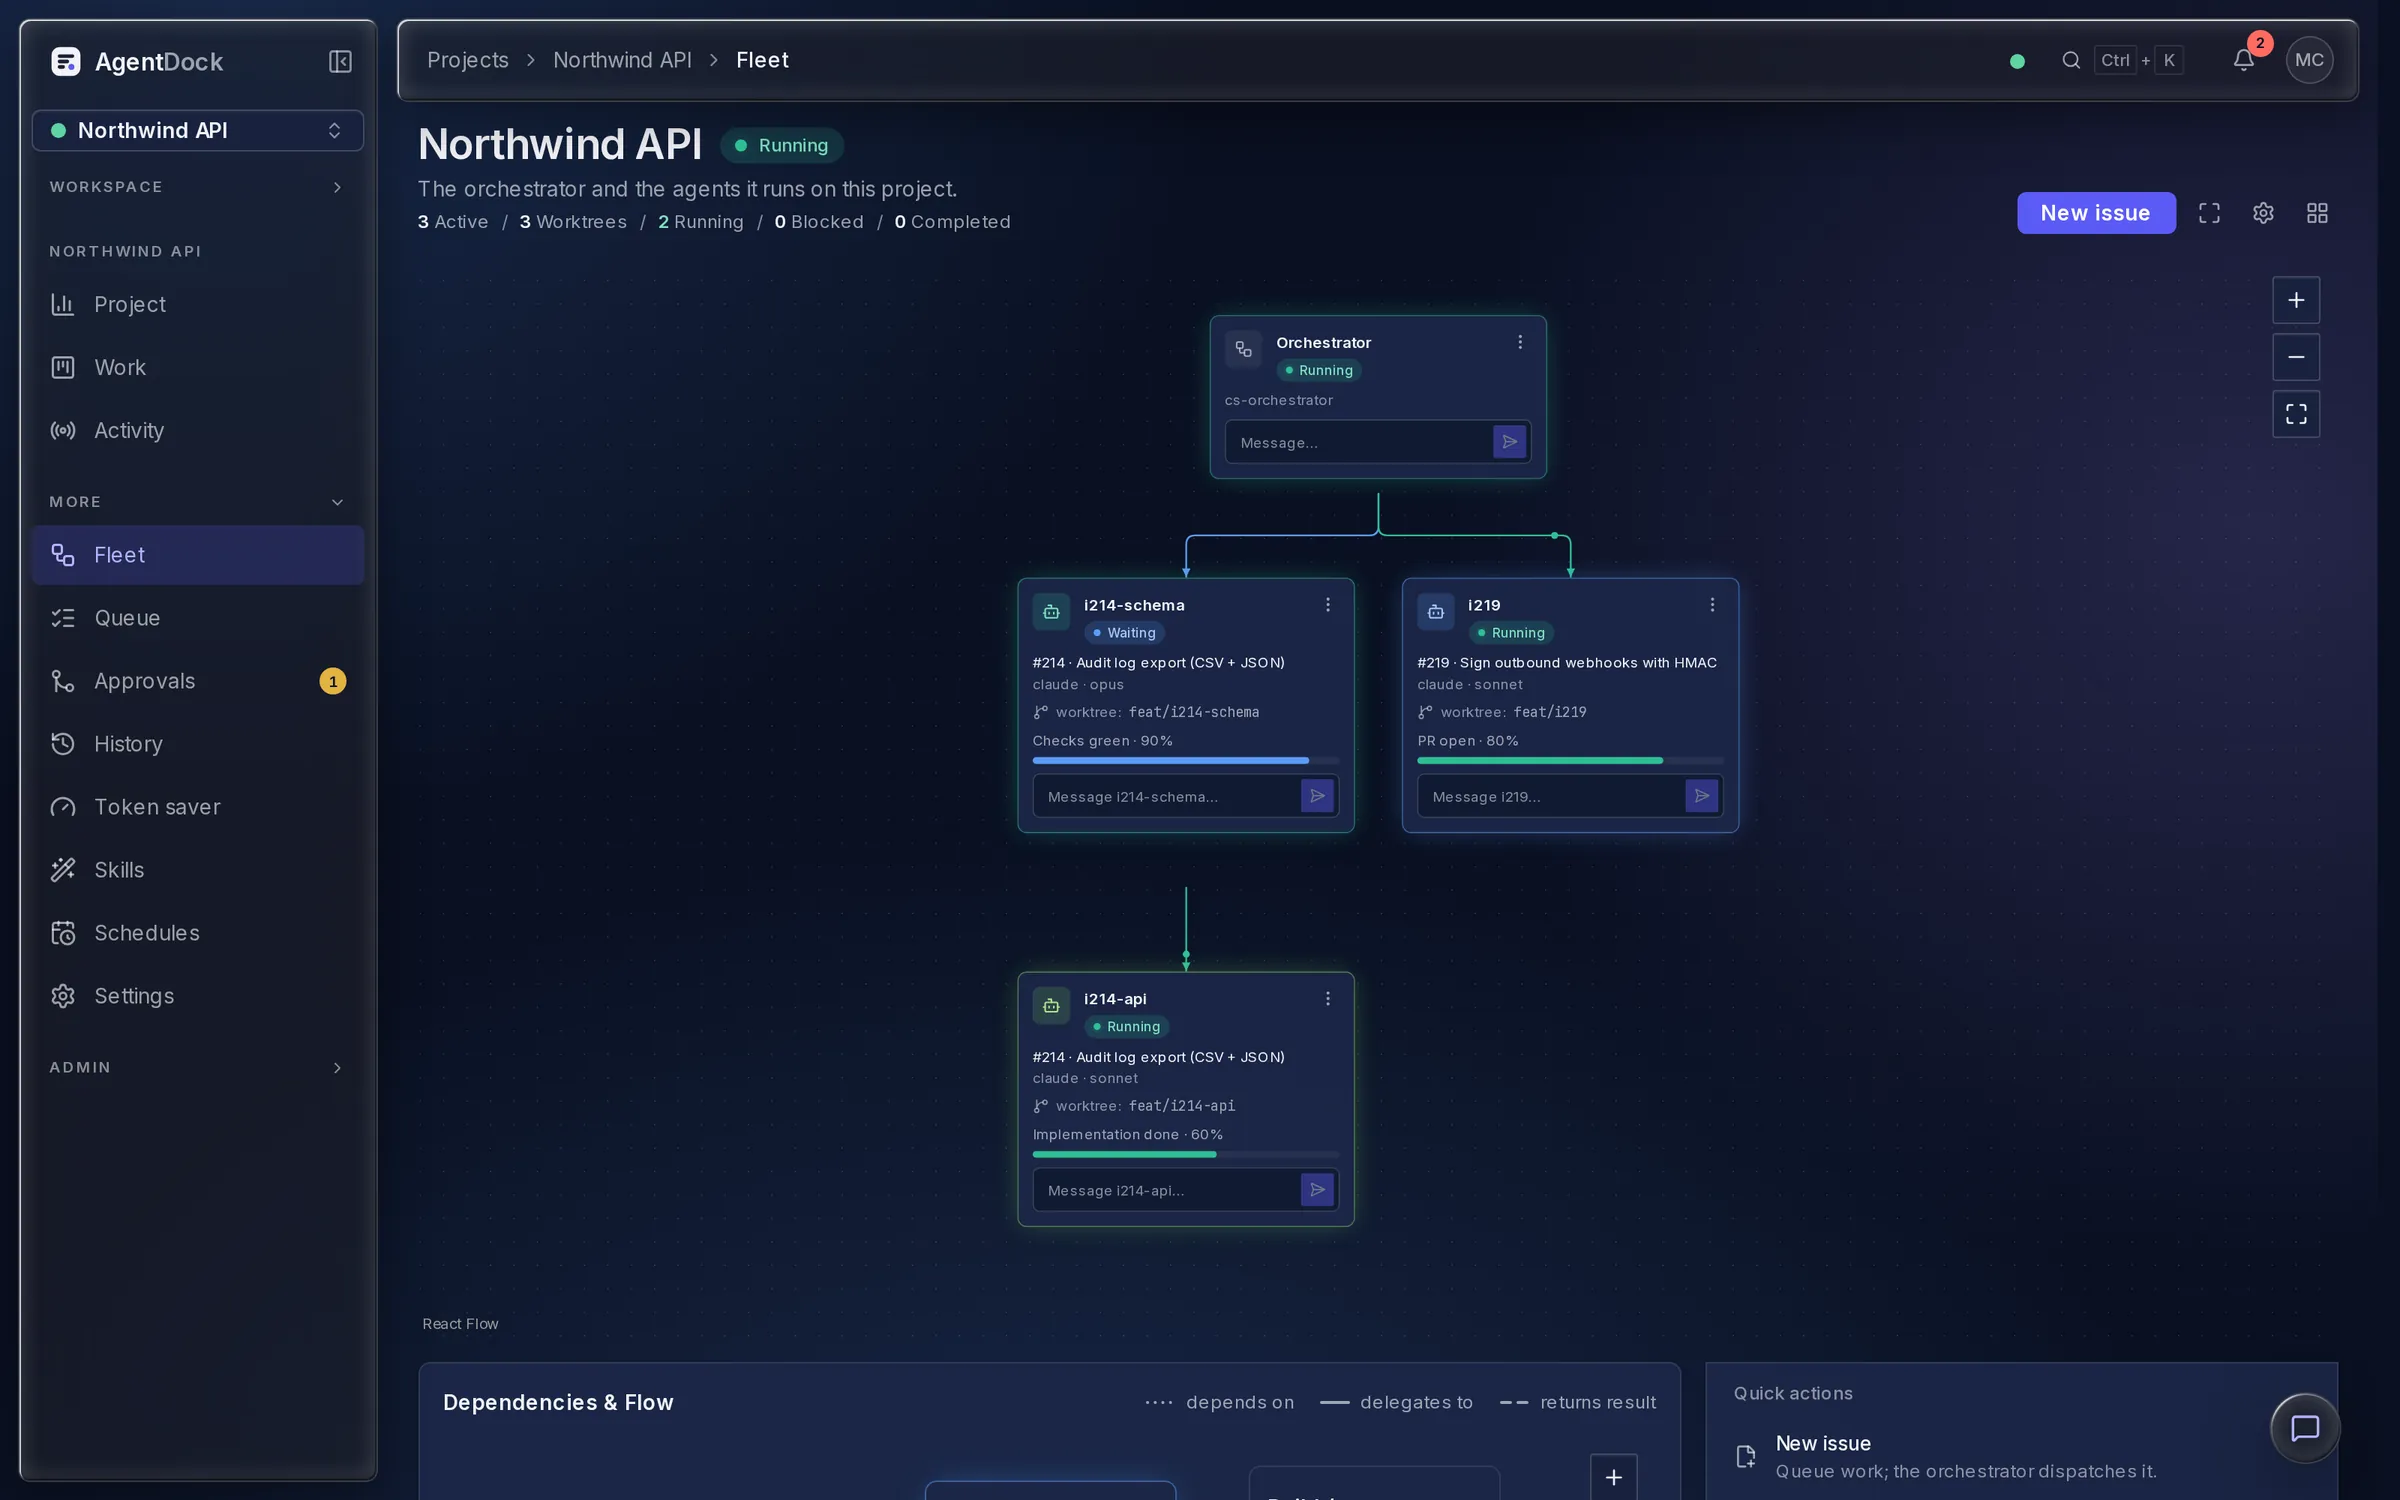2400x1500 pixels.
Task: Click i219 80% progress bar
Action: click(x=1570, y=761)
